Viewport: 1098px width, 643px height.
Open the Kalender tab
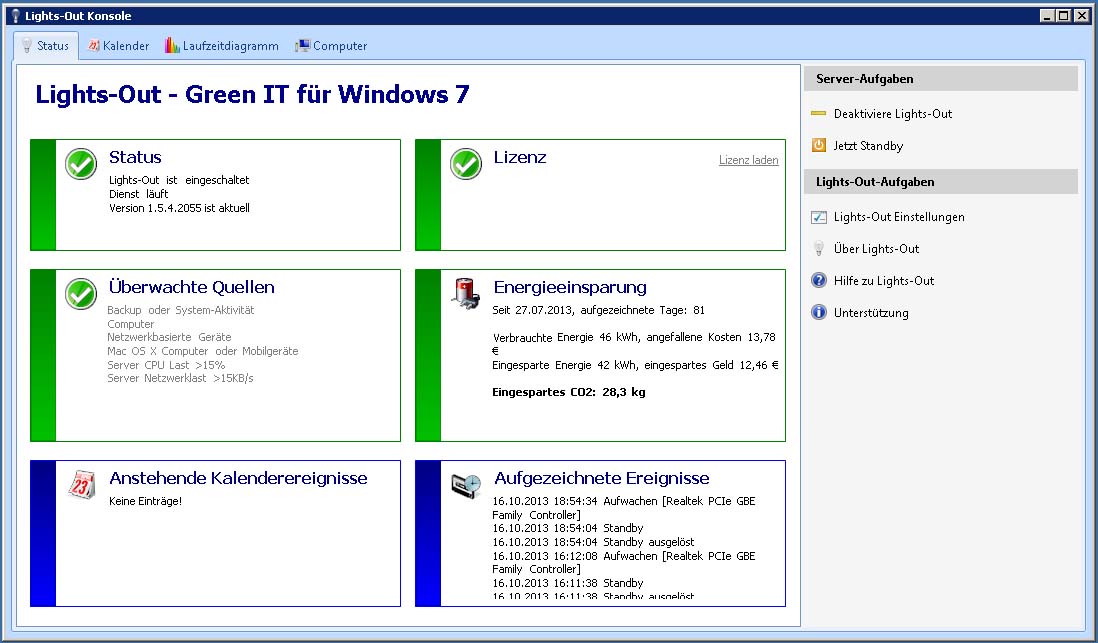coord(118,46)
